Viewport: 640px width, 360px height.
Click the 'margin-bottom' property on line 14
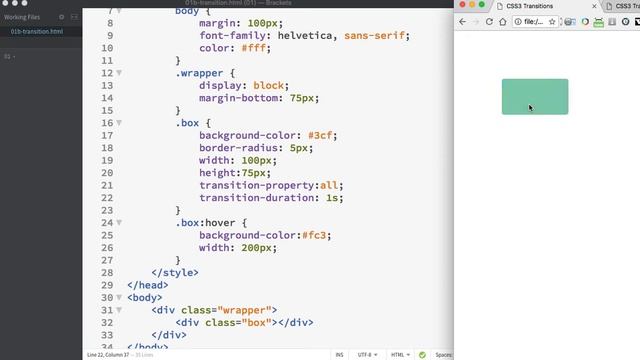[x=238, y=98]
